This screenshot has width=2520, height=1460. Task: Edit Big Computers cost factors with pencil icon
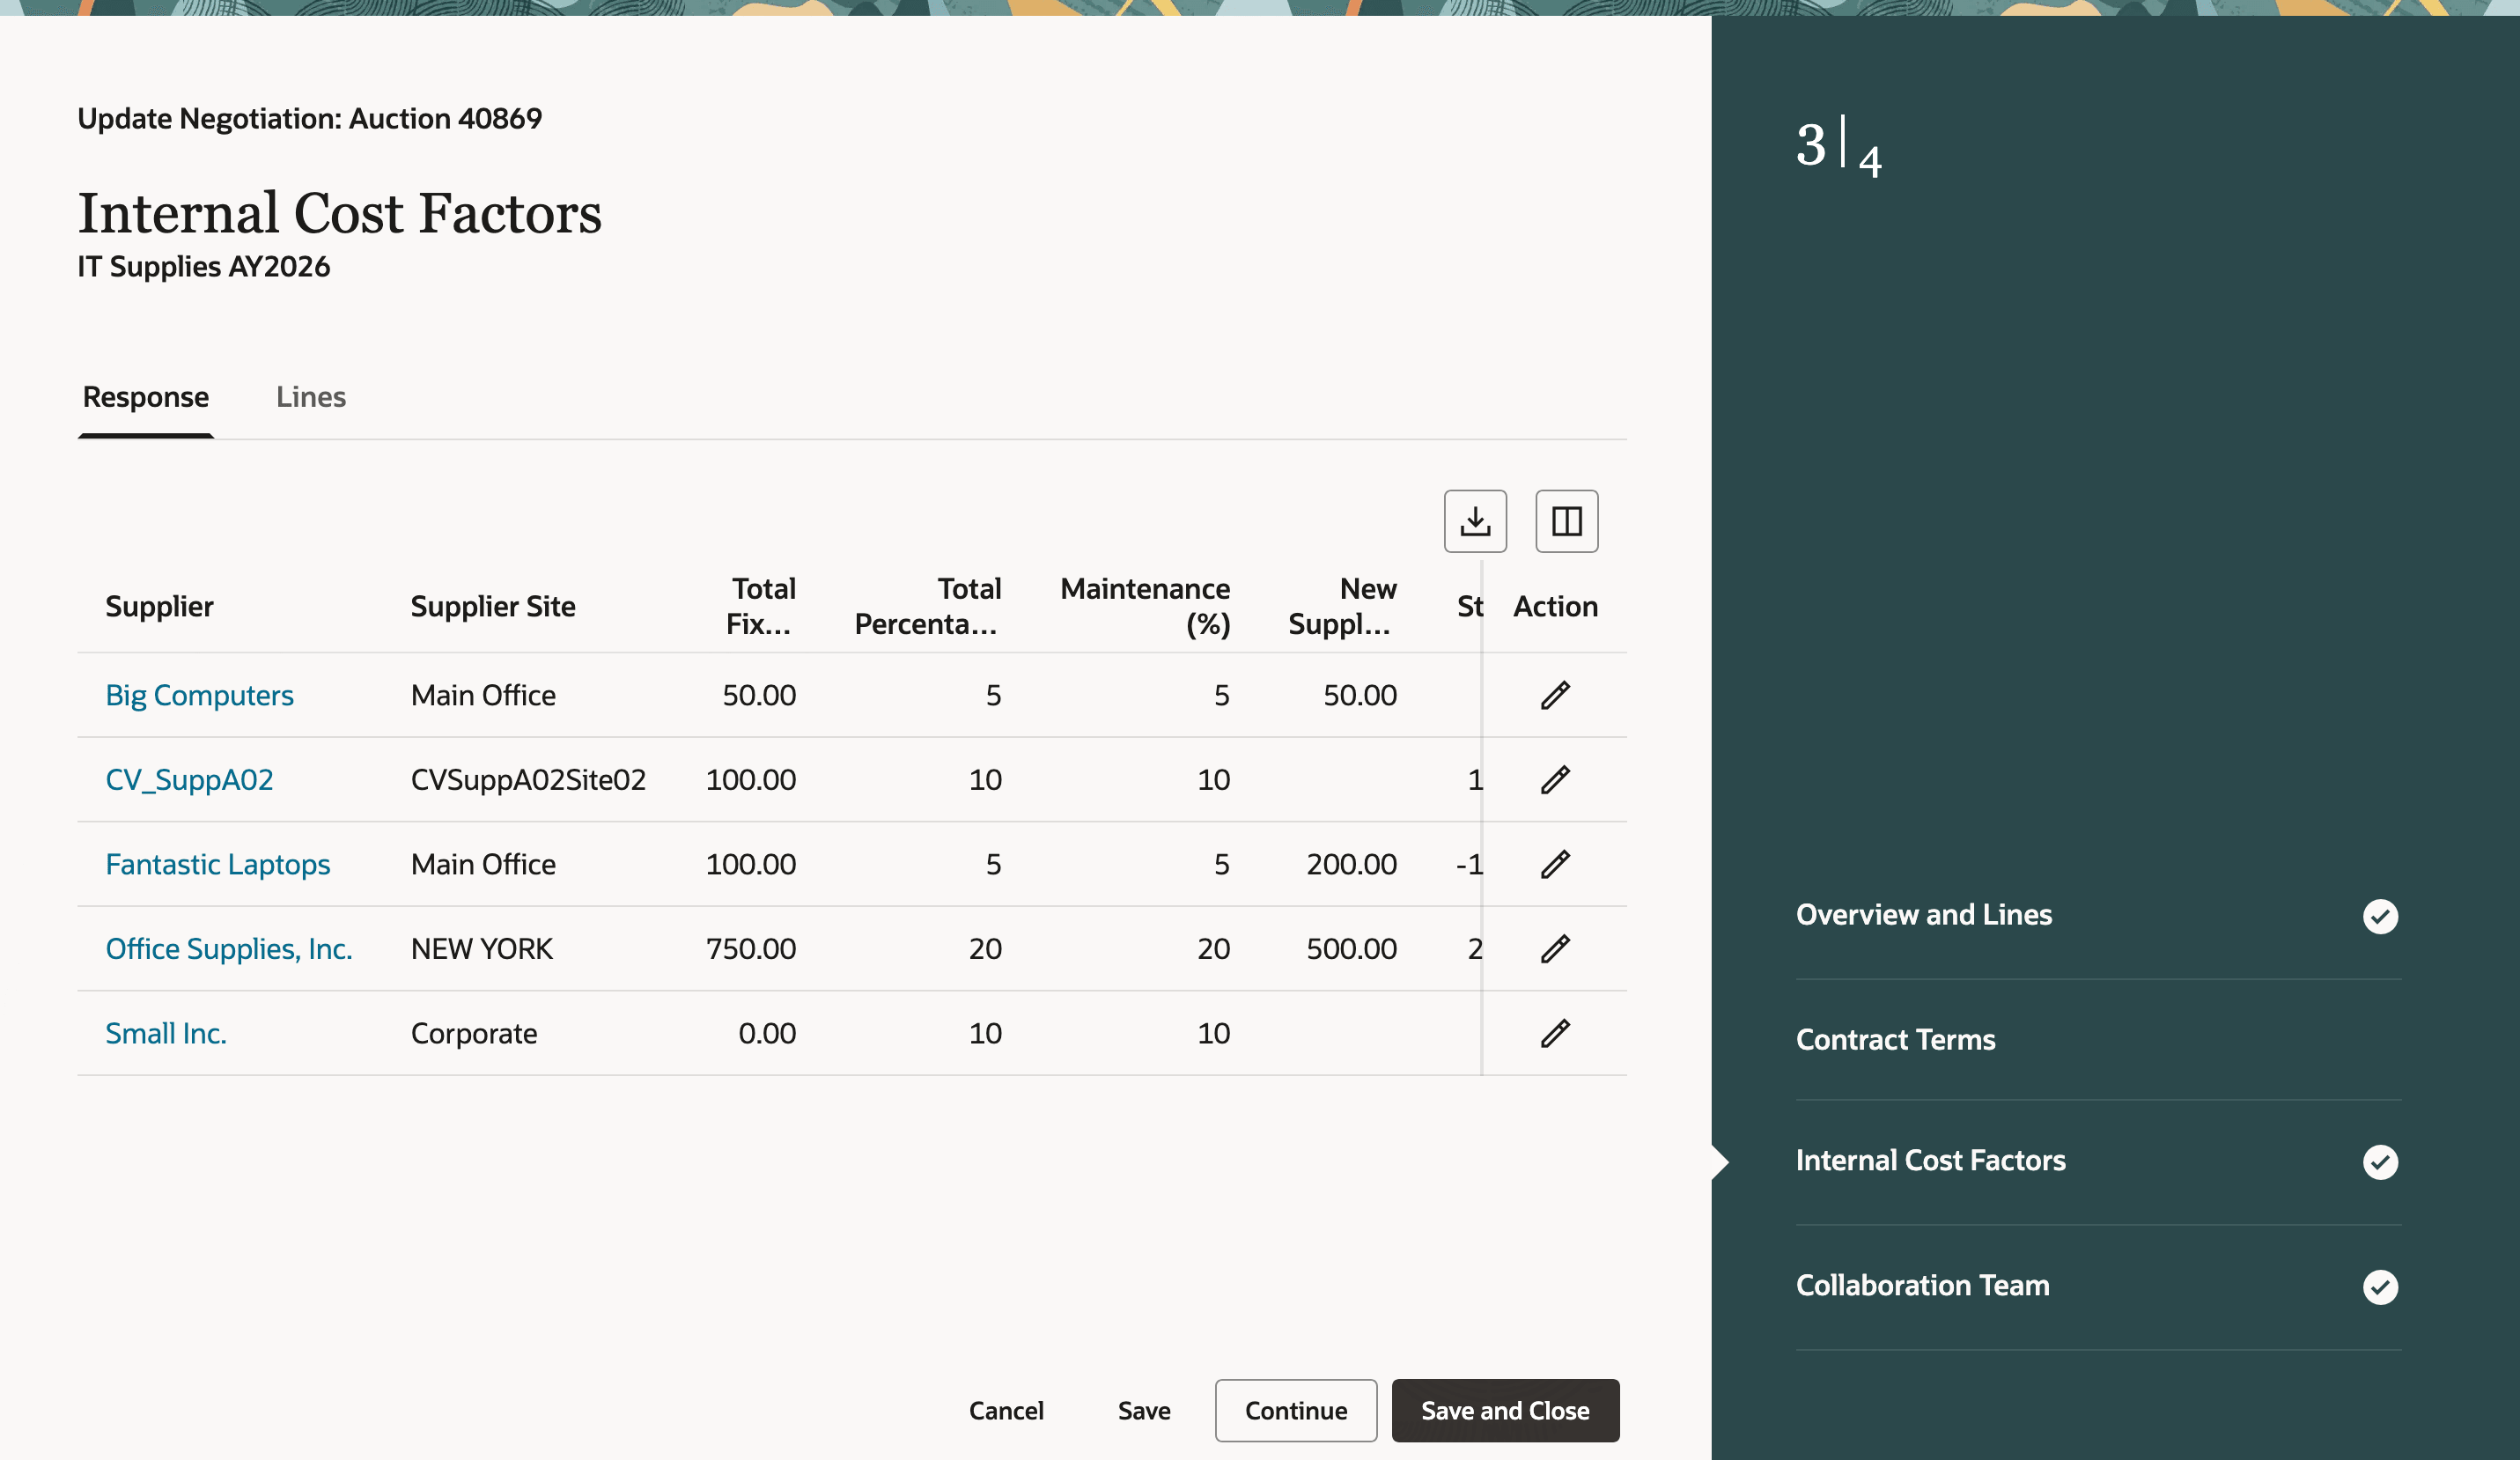1554,694
